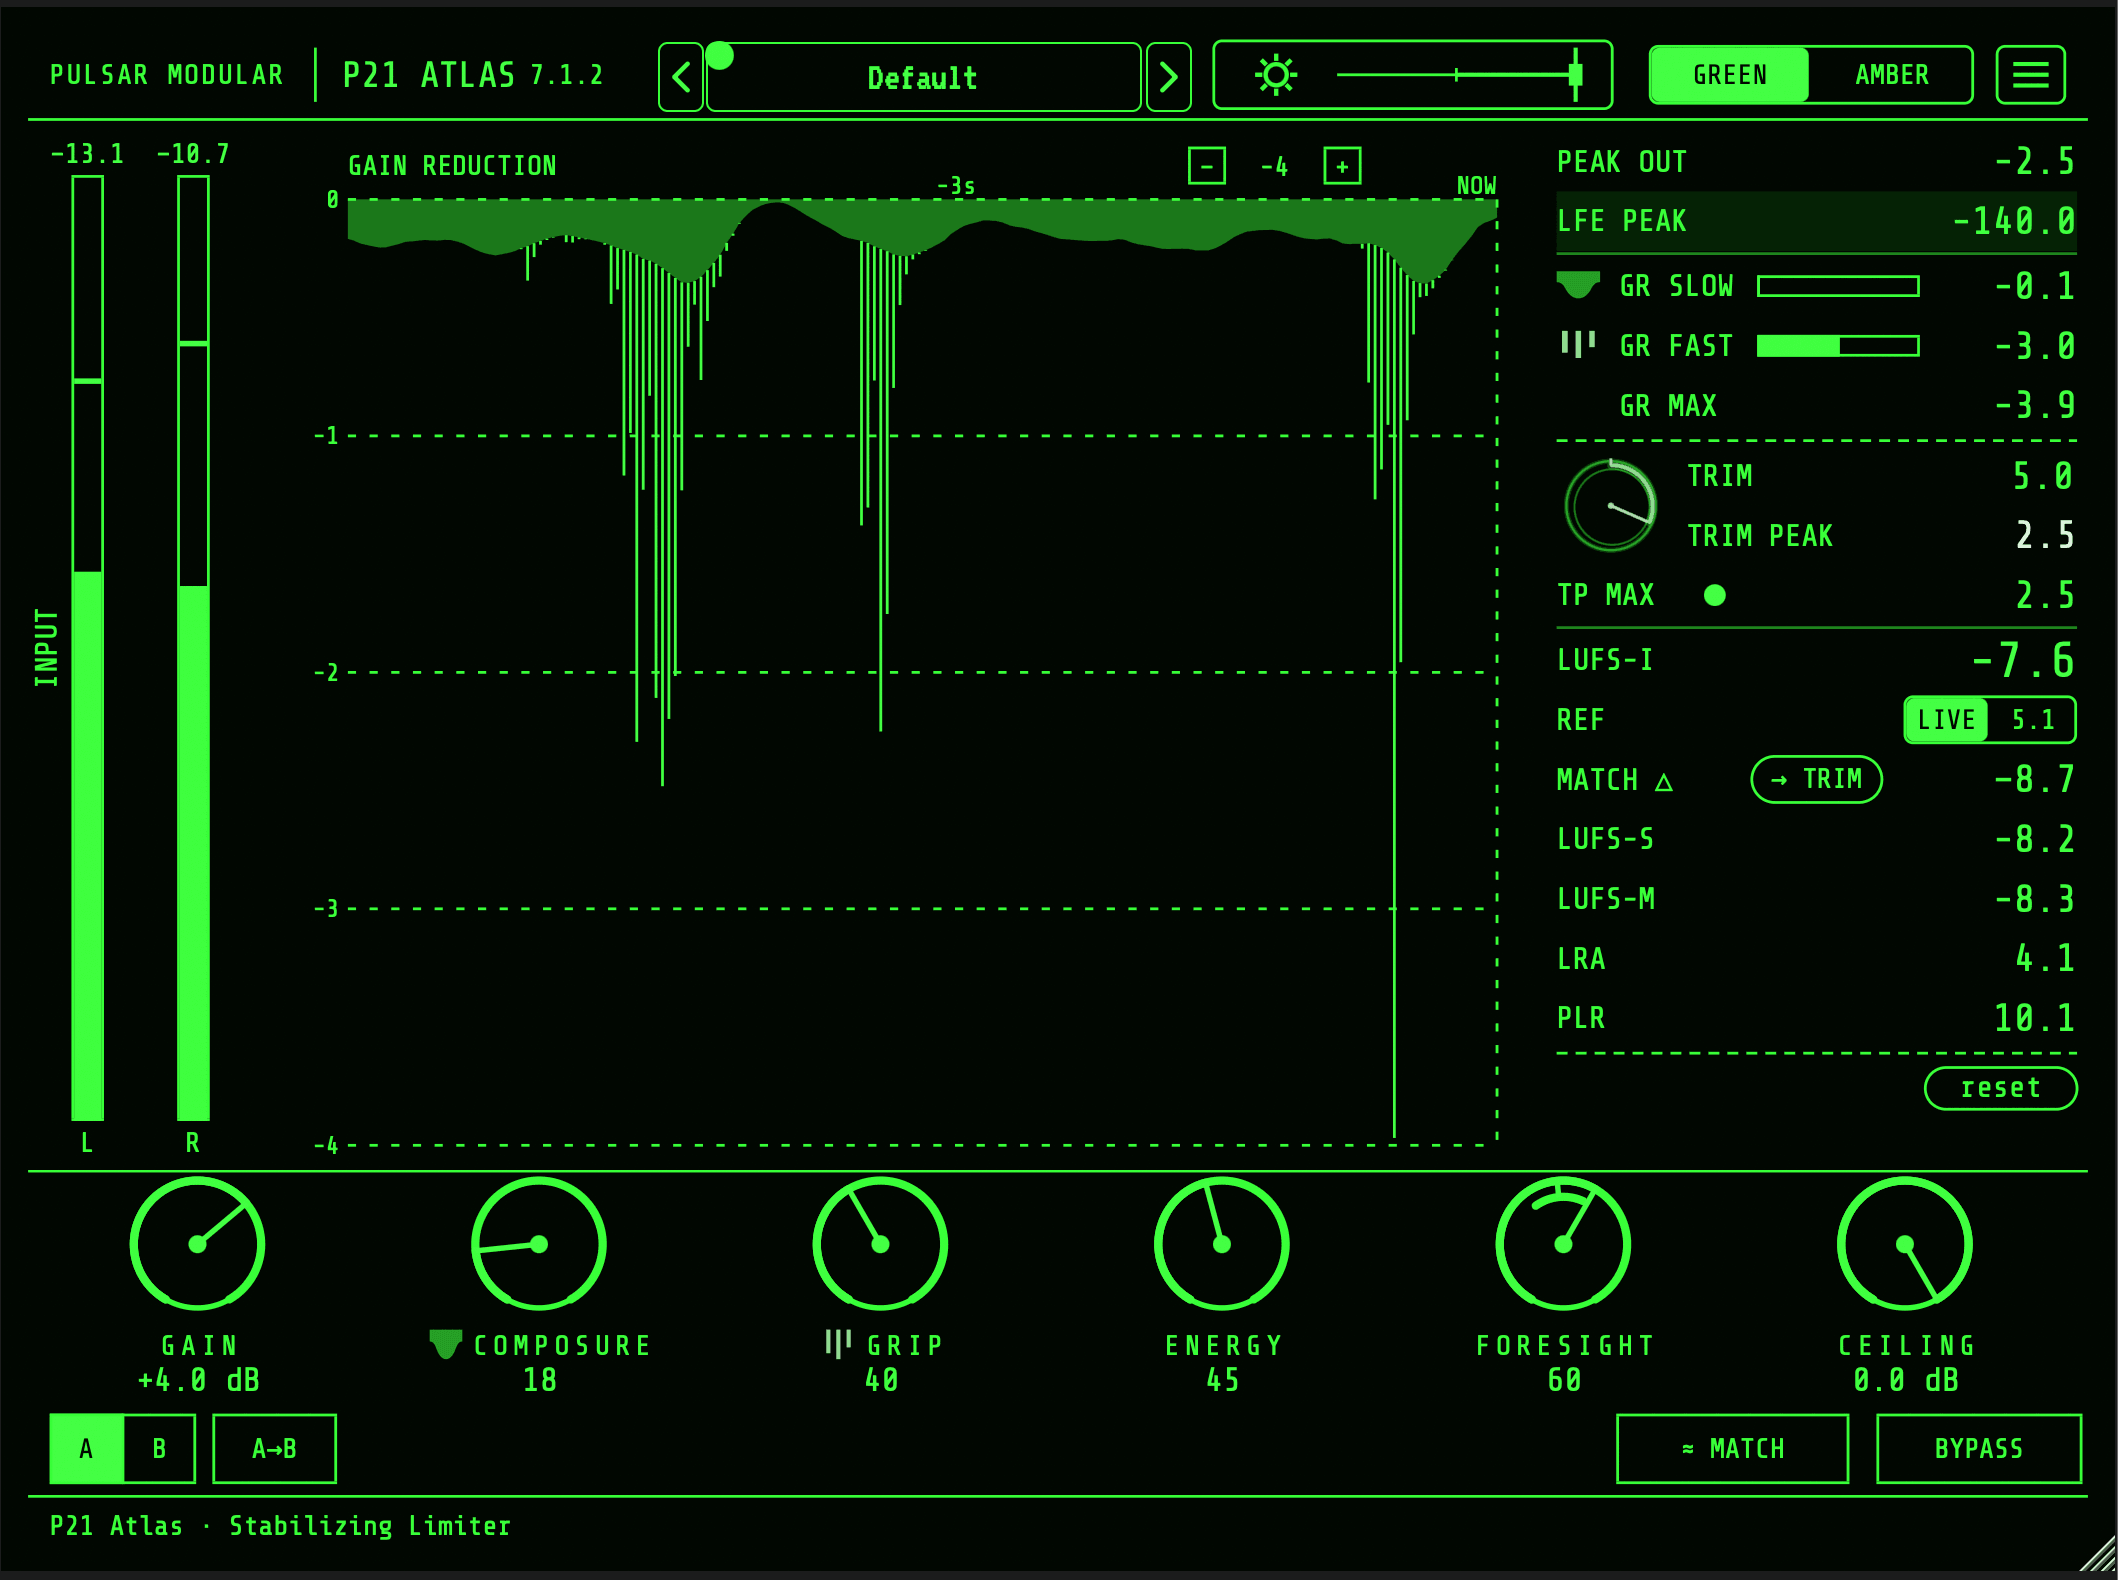Click the brightness slider handle

[x=1575, y=75]
